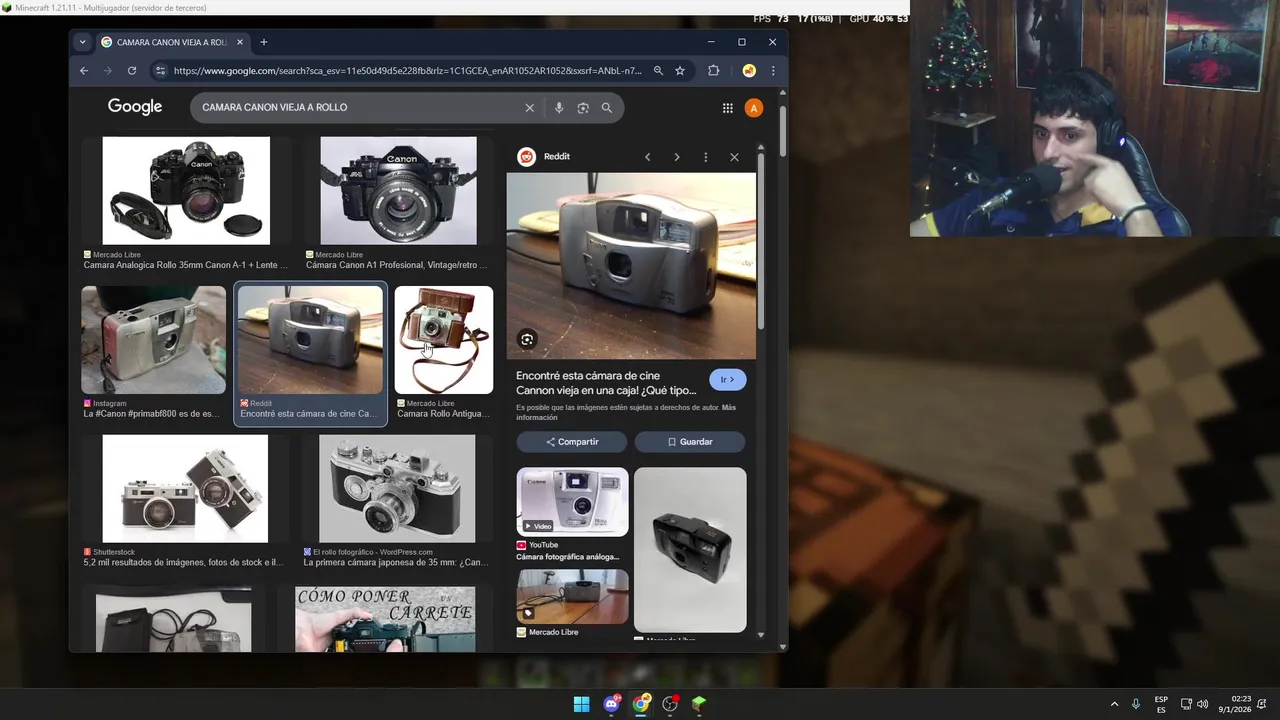Show hidden system tray icons
The image size is (1280, 720).
point(1114,704)
